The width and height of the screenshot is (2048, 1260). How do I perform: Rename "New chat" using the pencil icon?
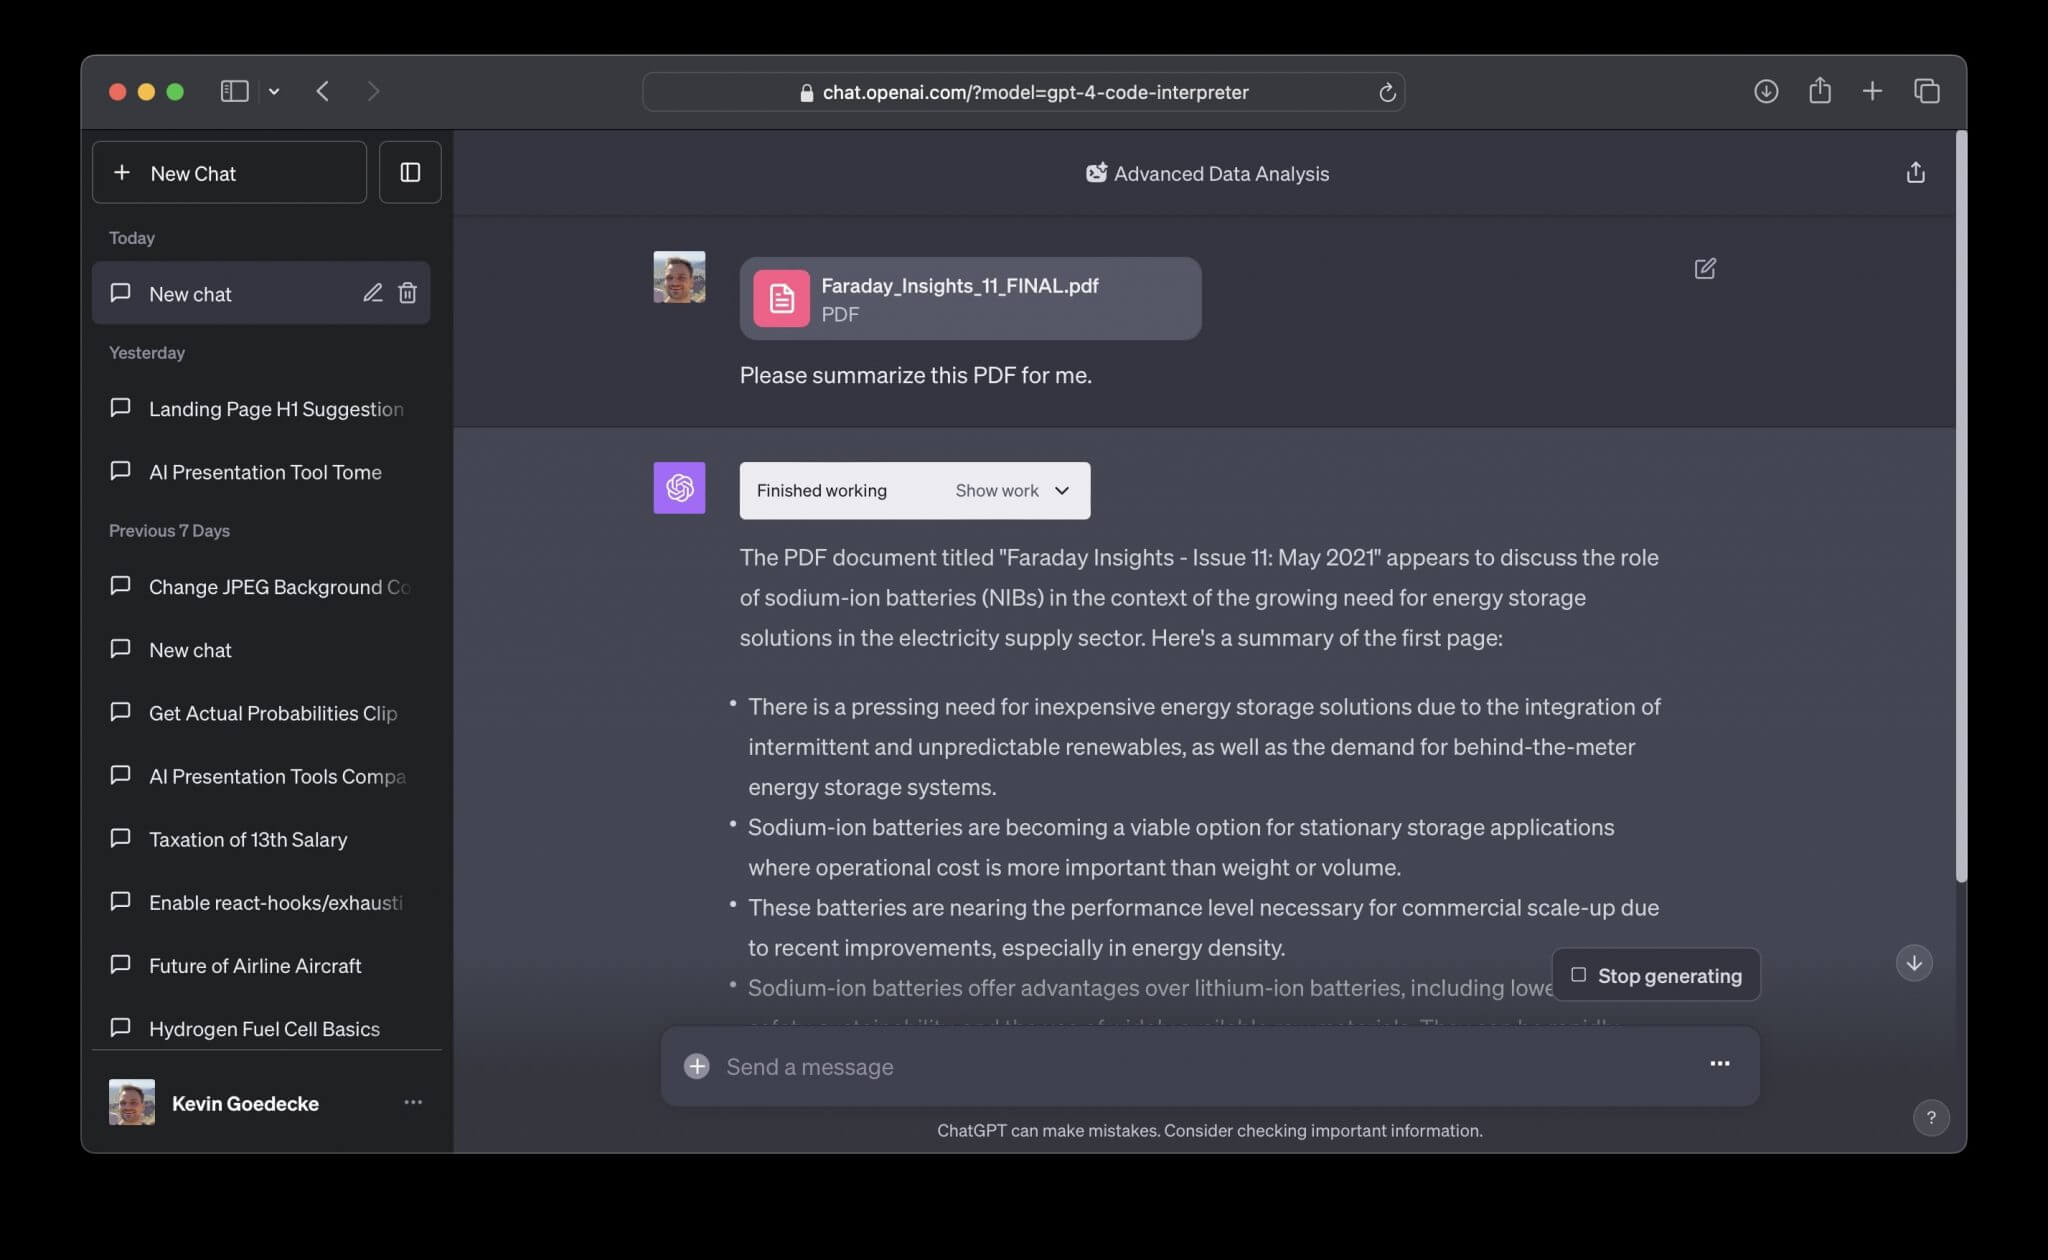tap(372, 293)
